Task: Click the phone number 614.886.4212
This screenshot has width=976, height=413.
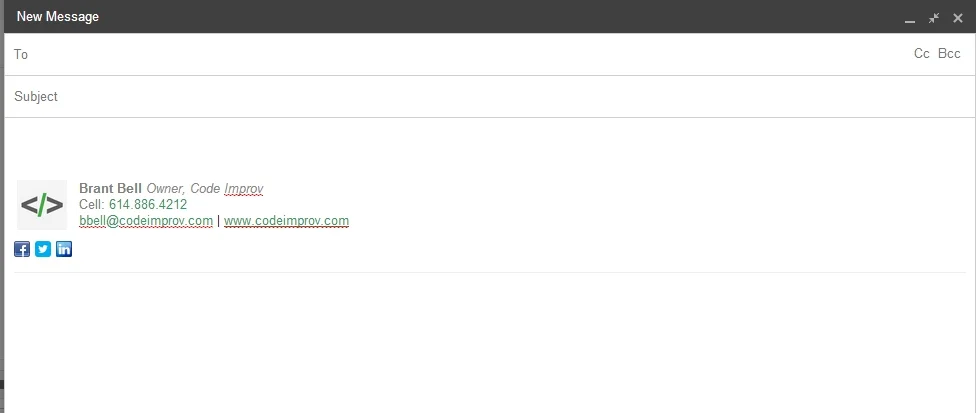Action: point(148,205)
